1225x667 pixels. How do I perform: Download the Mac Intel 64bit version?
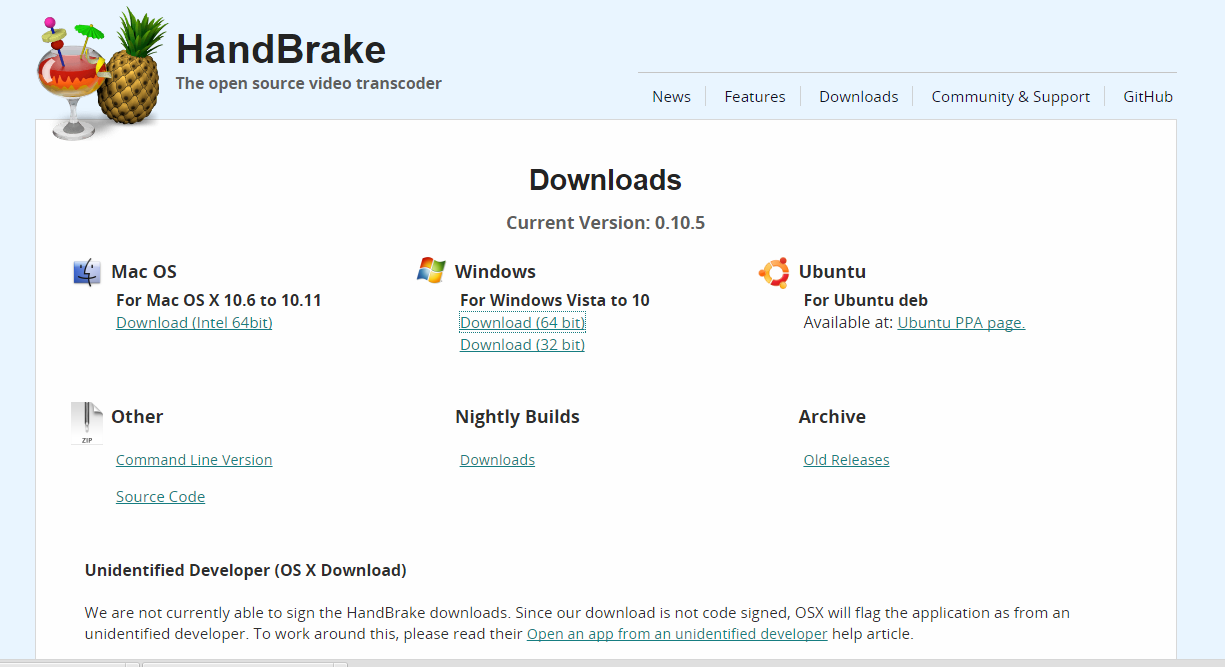pyautogui.click(x=194, y=322)
